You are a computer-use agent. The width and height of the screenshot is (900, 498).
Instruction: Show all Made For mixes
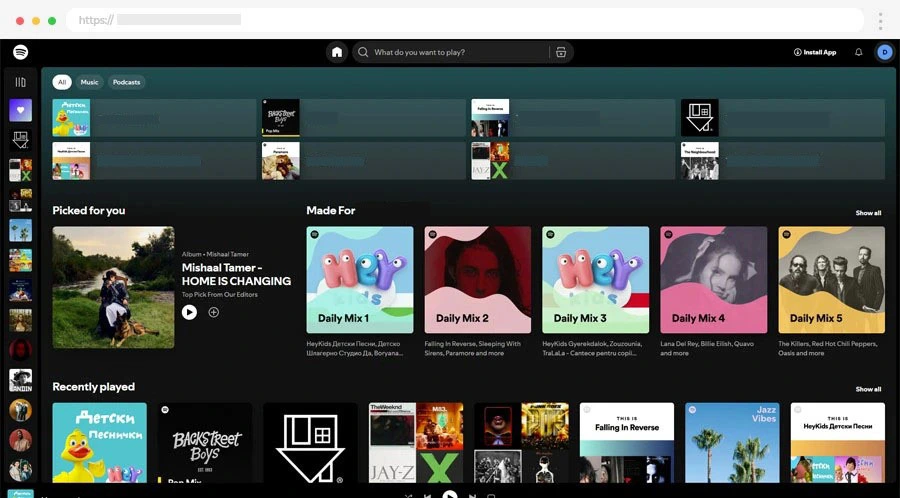[868, 213]
